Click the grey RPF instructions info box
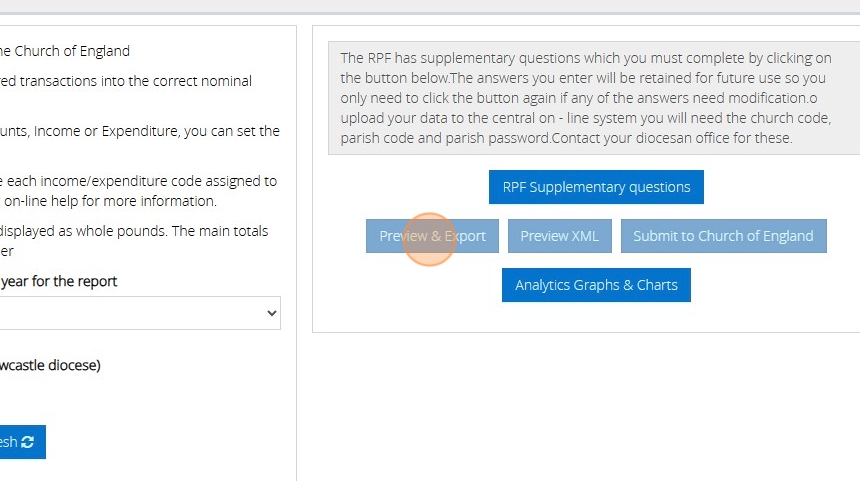The image size is (860, 481). tap(596, 98)
